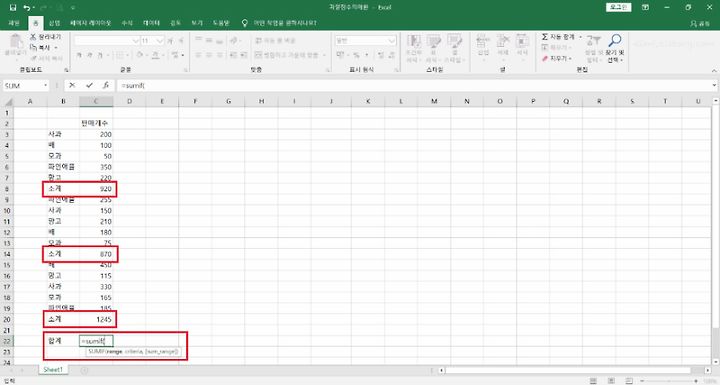Click the Cancel X icon beside formula bar
The height and width of the screenshot is (385, 720).
point(72,85)
